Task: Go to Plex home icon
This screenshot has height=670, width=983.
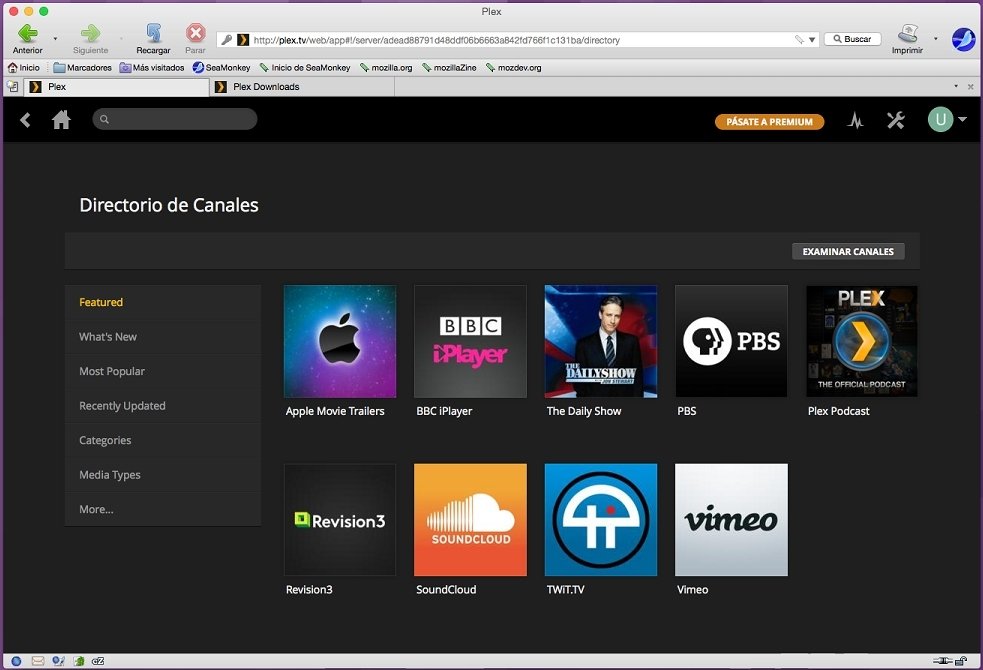Action: point(61,119)
